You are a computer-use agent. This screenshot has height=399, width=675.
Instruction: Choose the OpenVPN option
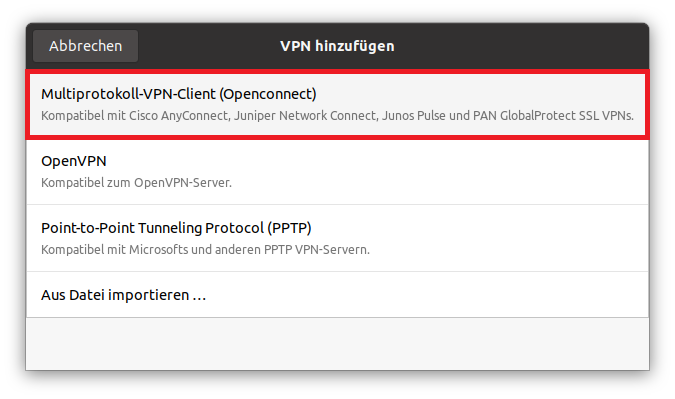[x=338, y=171]
